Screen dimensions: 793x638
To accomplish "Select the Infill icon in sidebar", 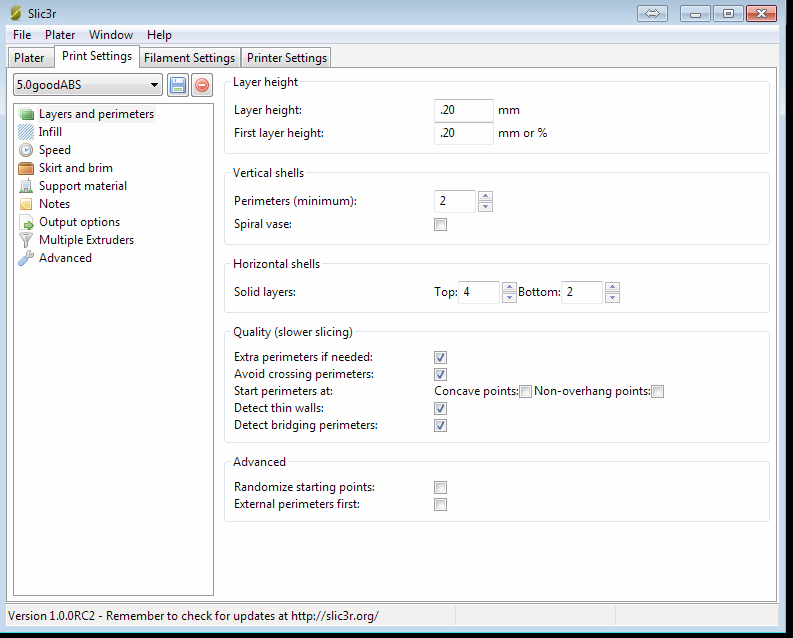I will pos(26,132).
